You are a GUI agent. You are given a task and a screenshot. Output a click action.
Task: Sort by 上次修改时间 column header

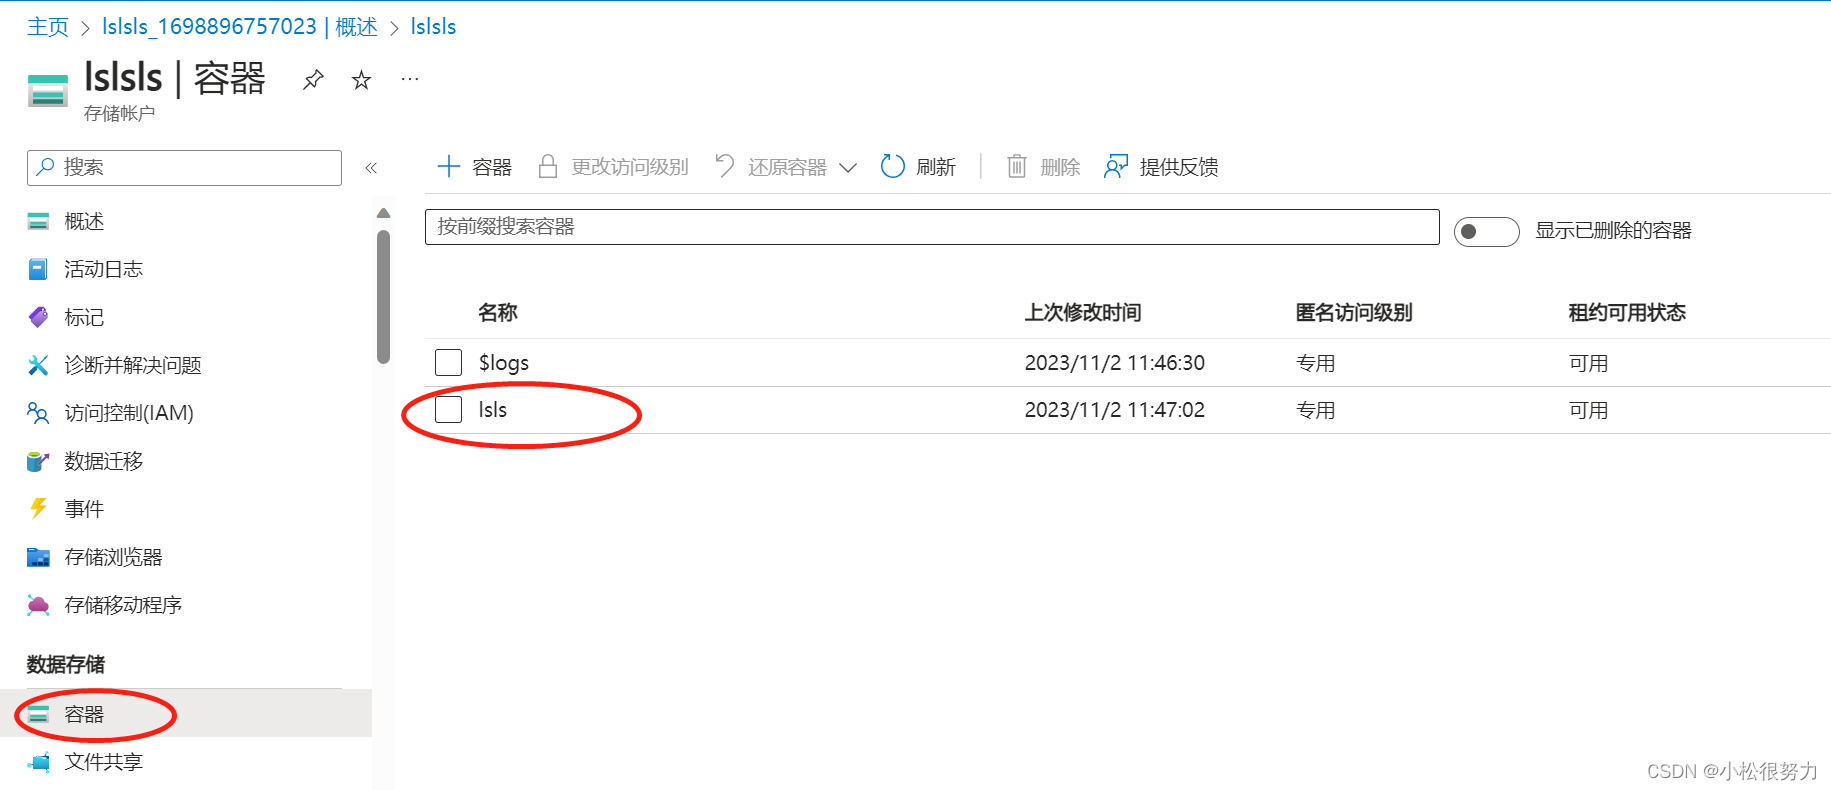point(1083,313)
